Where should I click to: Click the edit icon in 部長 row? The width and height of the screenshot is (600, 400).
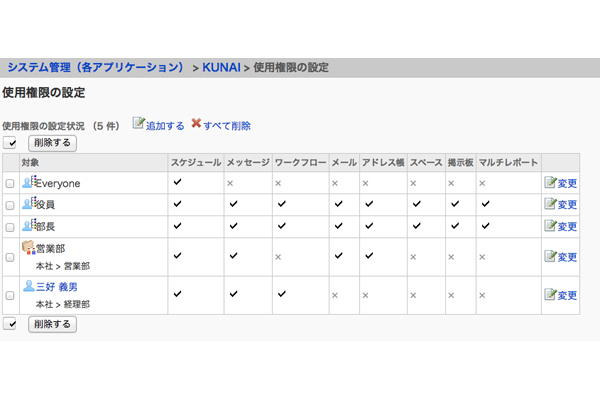[x=550, y=226]
